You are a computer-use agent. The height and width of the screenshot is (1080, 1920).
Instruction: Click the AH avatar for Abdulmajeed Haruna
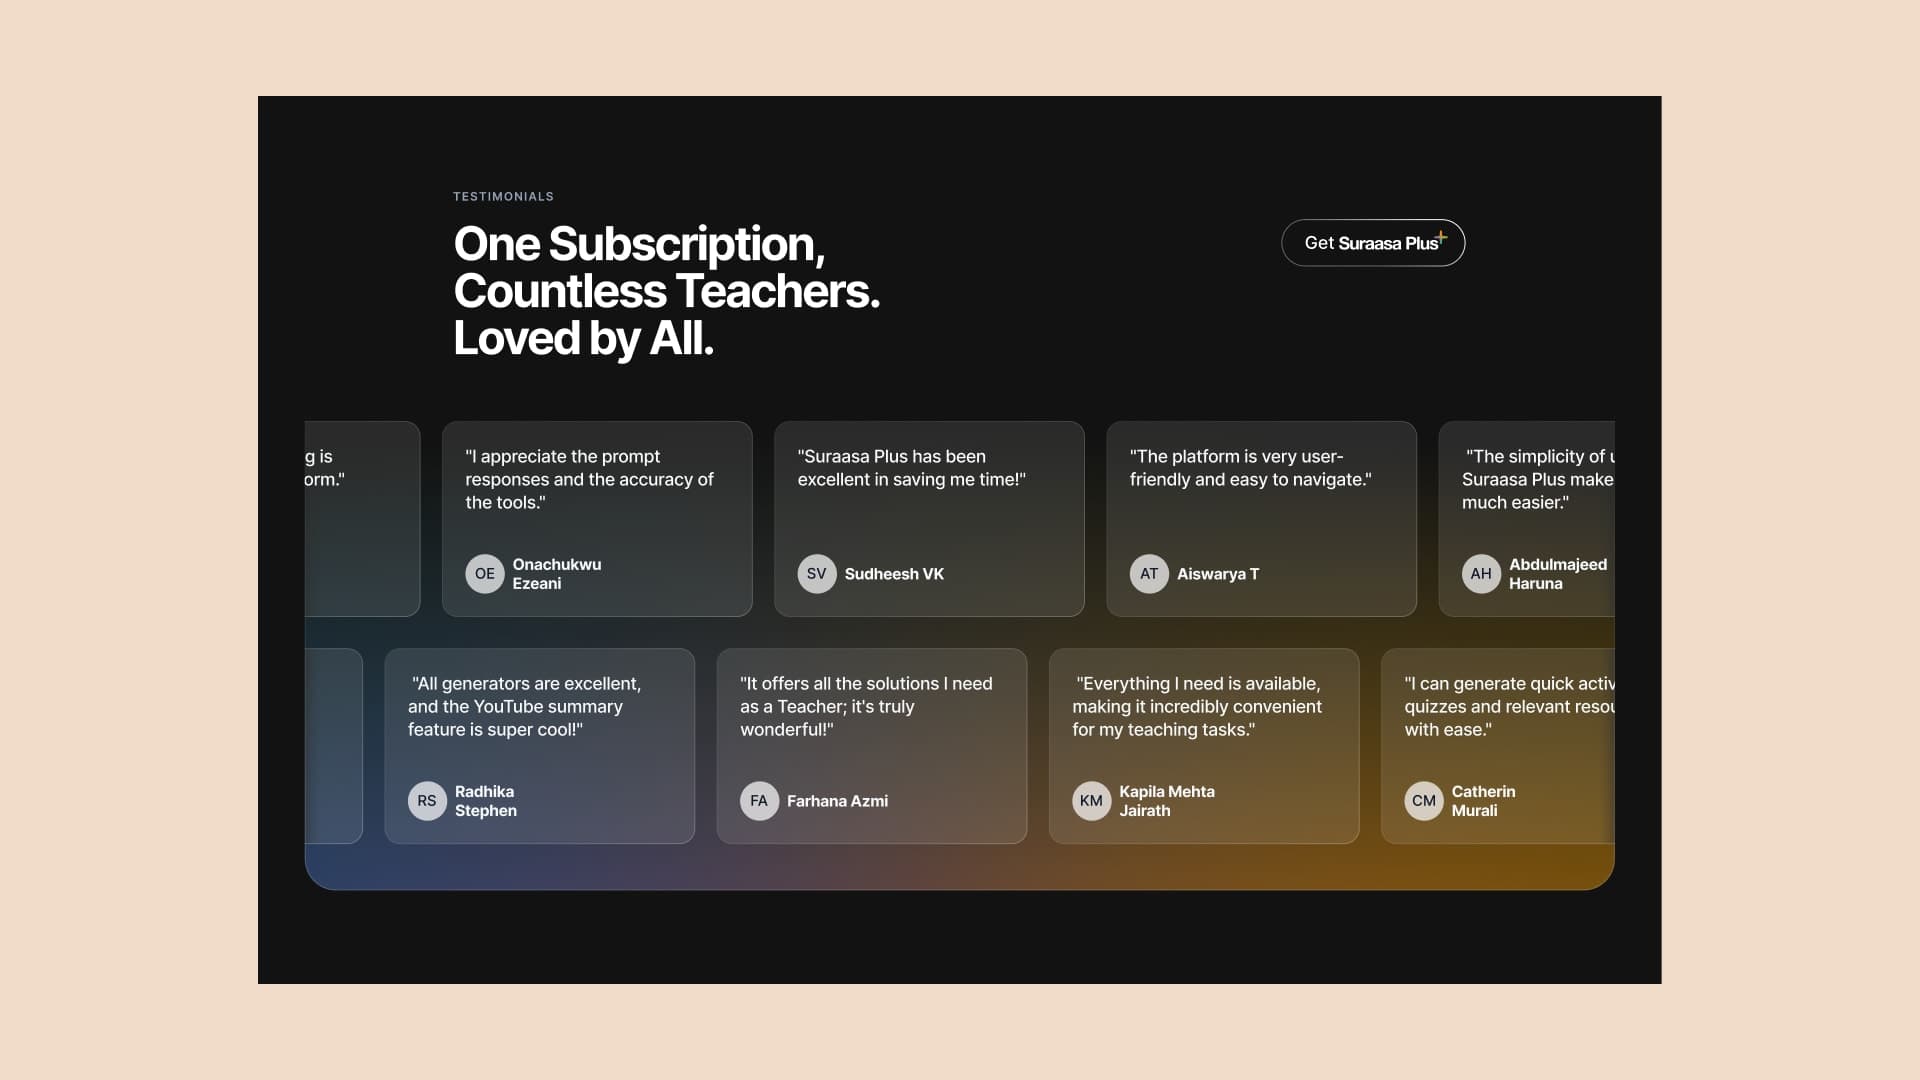[1481, 574]
